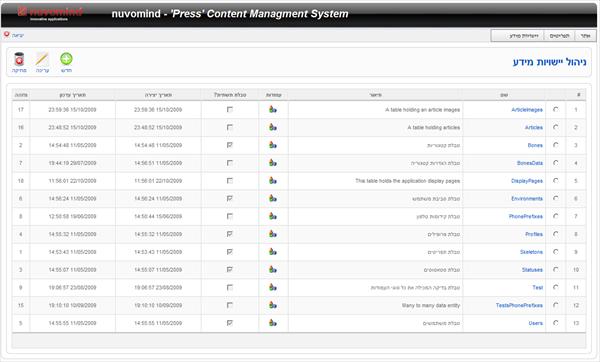Toggle system-table checkbox in Users row

tap(230, 323)
